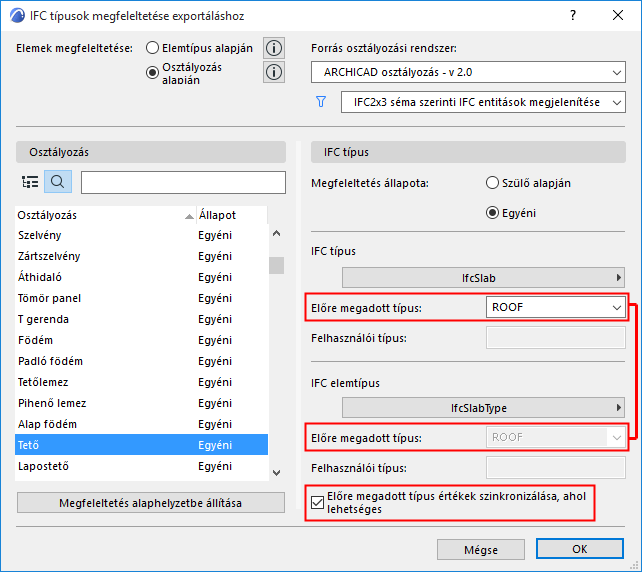Sort list by Állapot column header
The image size is (642, 572).
(x=232, y=215)
